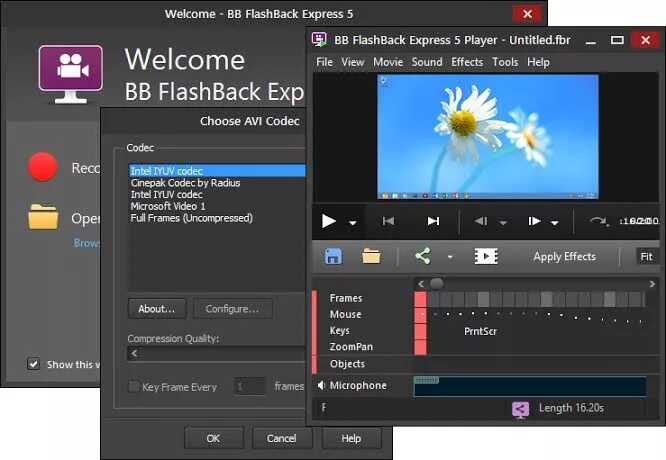Open the File menu
The image size is (666, 460).
(325, 62)
